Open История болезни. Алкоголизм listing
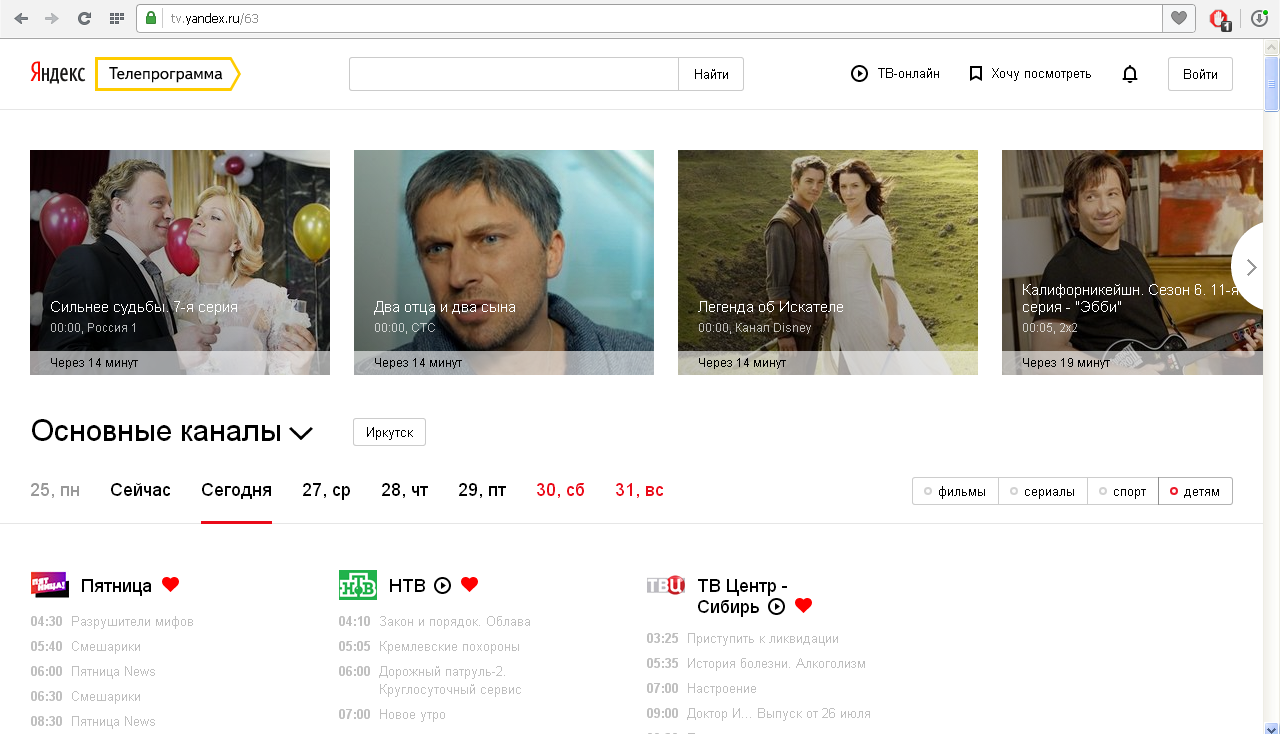The width and height of the screenshot is (1280, 734). [x=776, y=664]
